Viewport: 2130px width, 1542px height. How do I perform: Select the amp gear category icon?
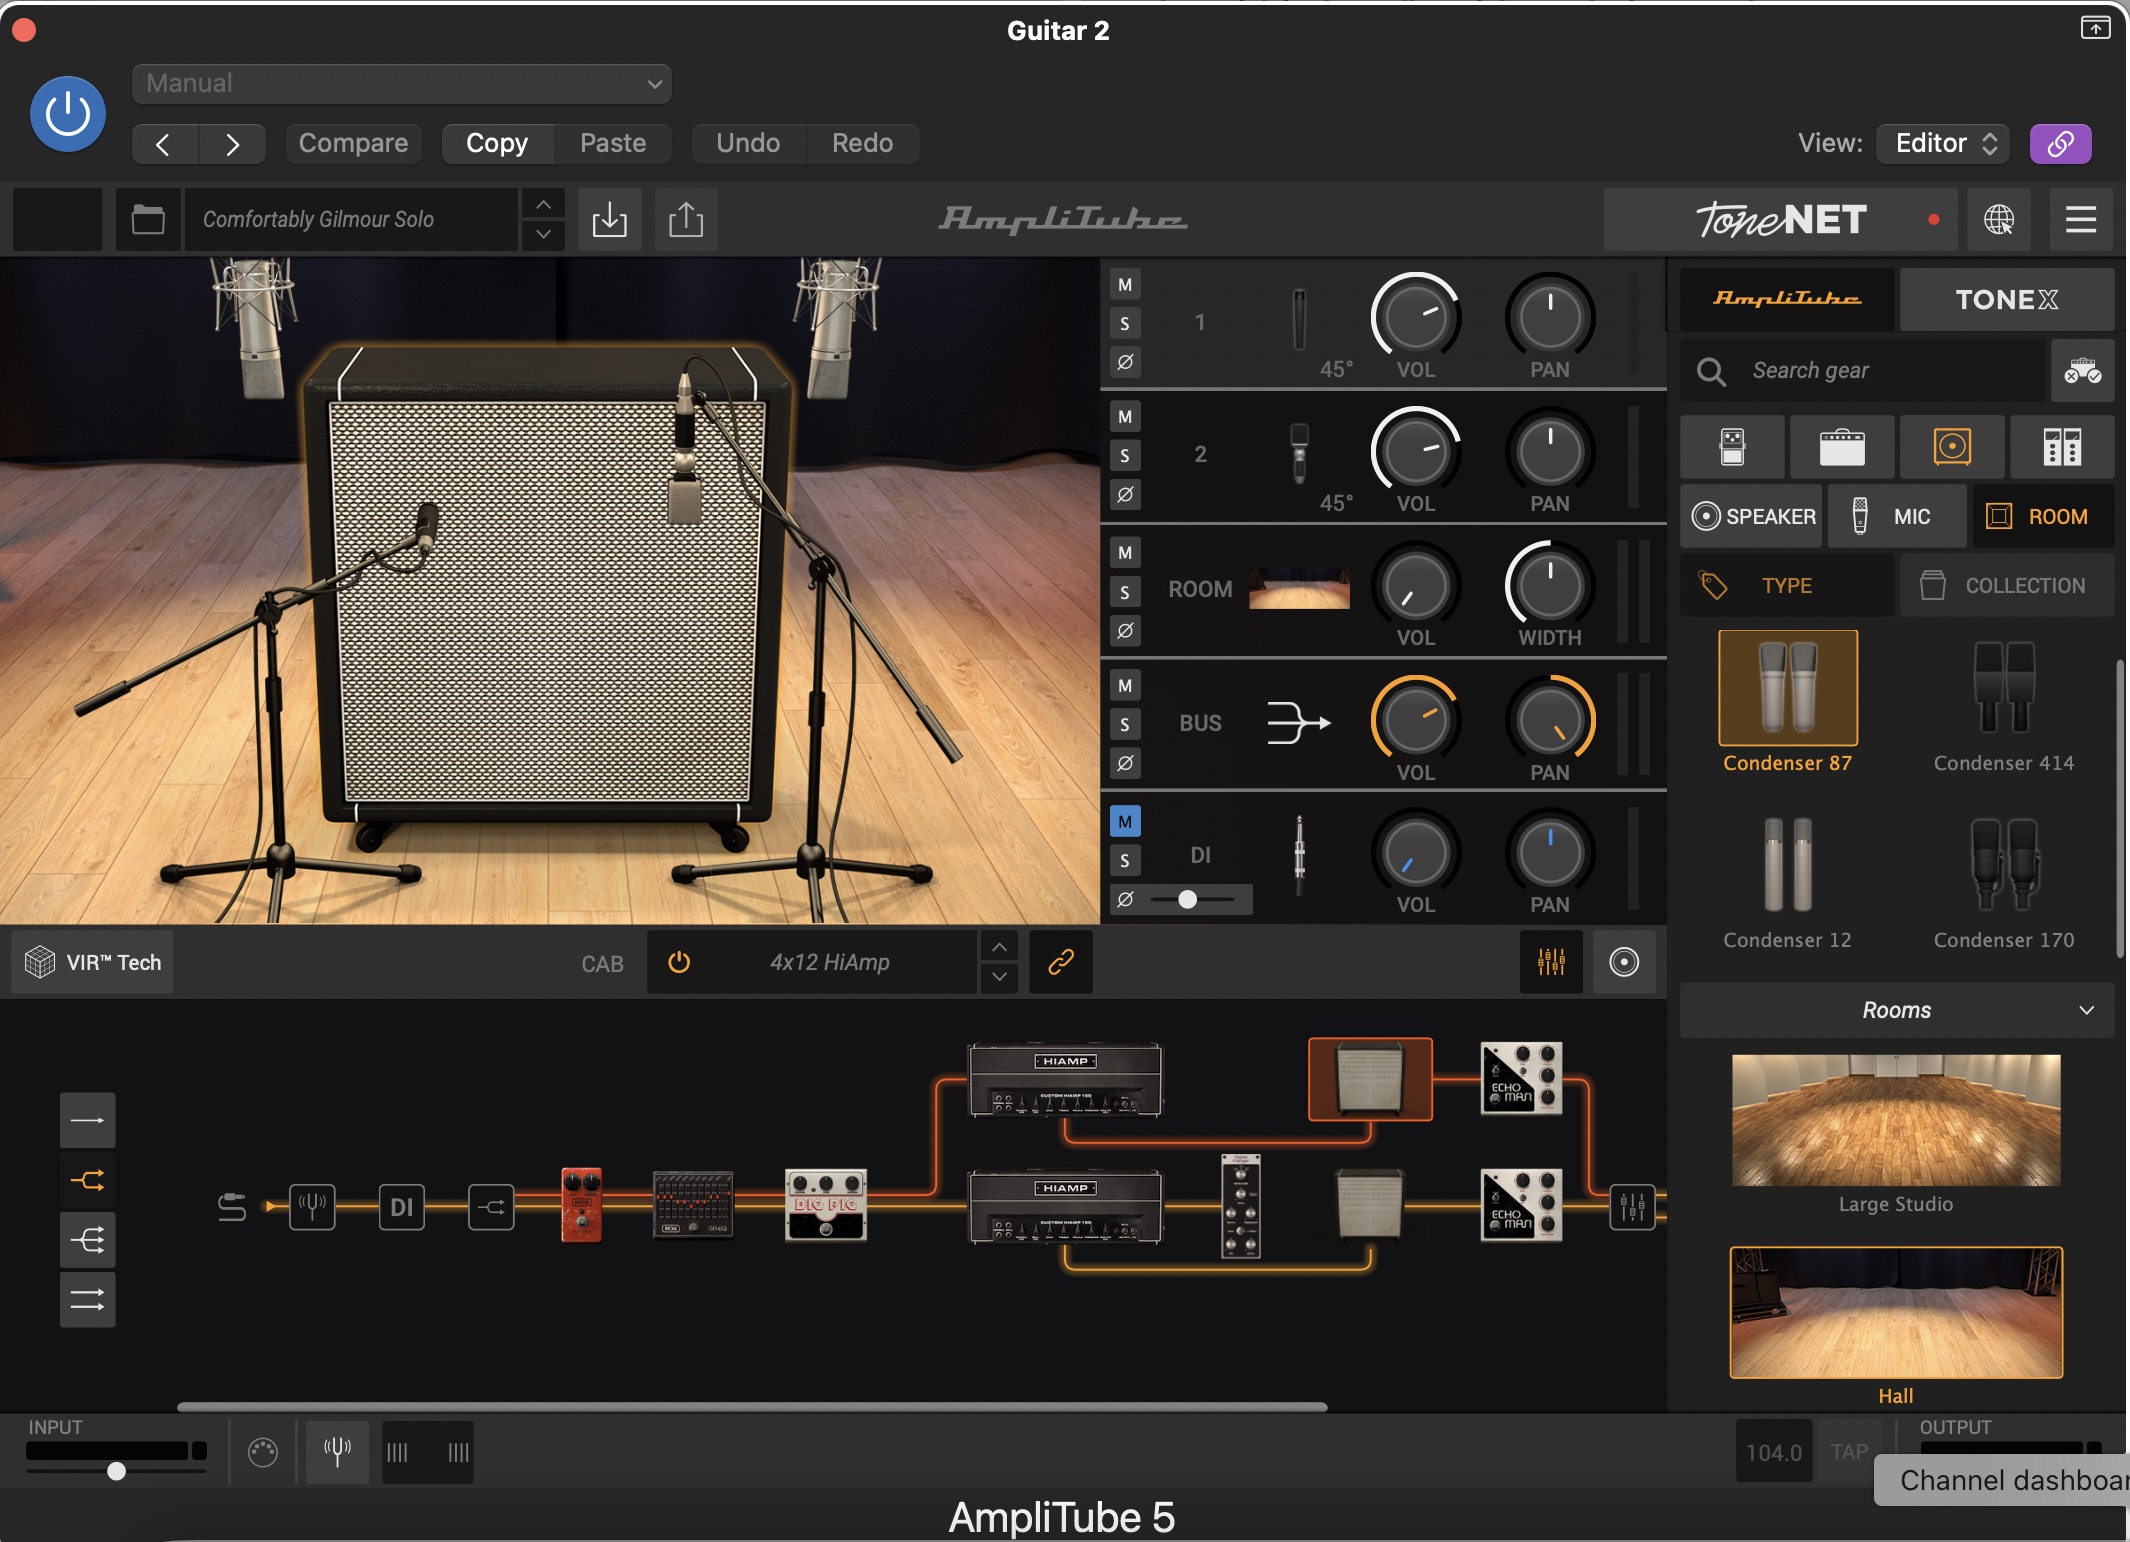(x=1842, y=447)
